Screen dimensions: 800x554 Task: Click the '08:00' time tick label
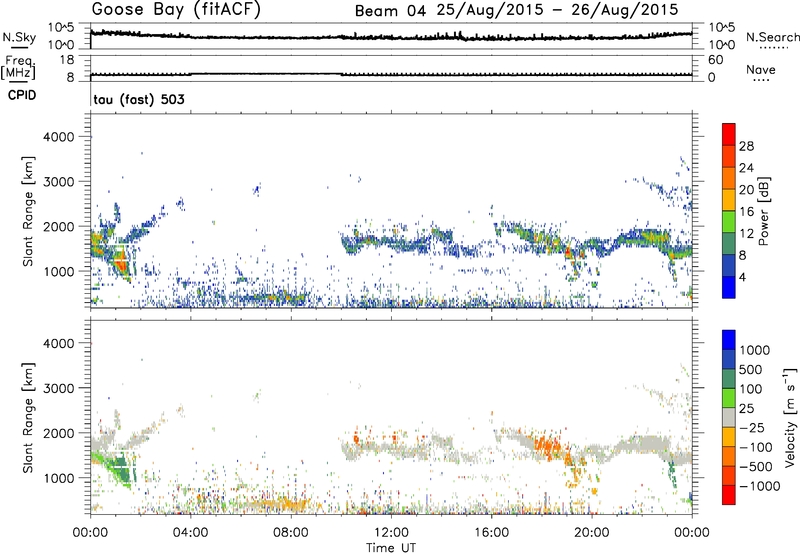tap(291, 533)
